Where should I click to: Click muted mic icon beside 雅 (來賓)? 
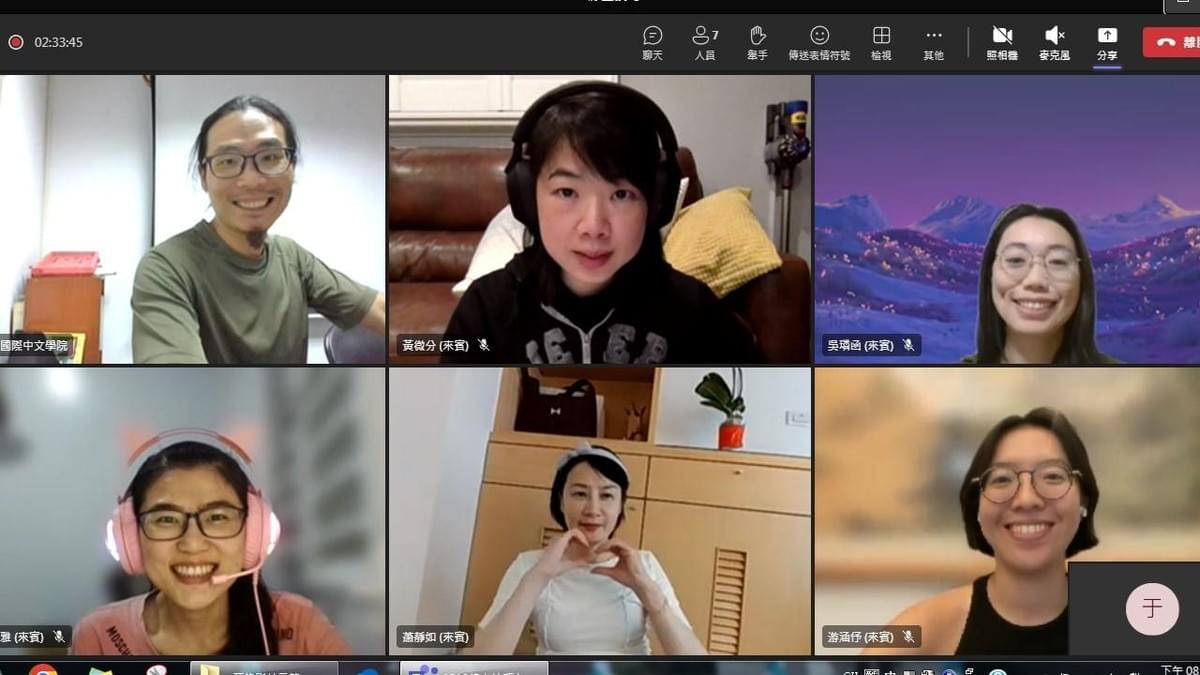pyautogui.click(x=59, y=636)
